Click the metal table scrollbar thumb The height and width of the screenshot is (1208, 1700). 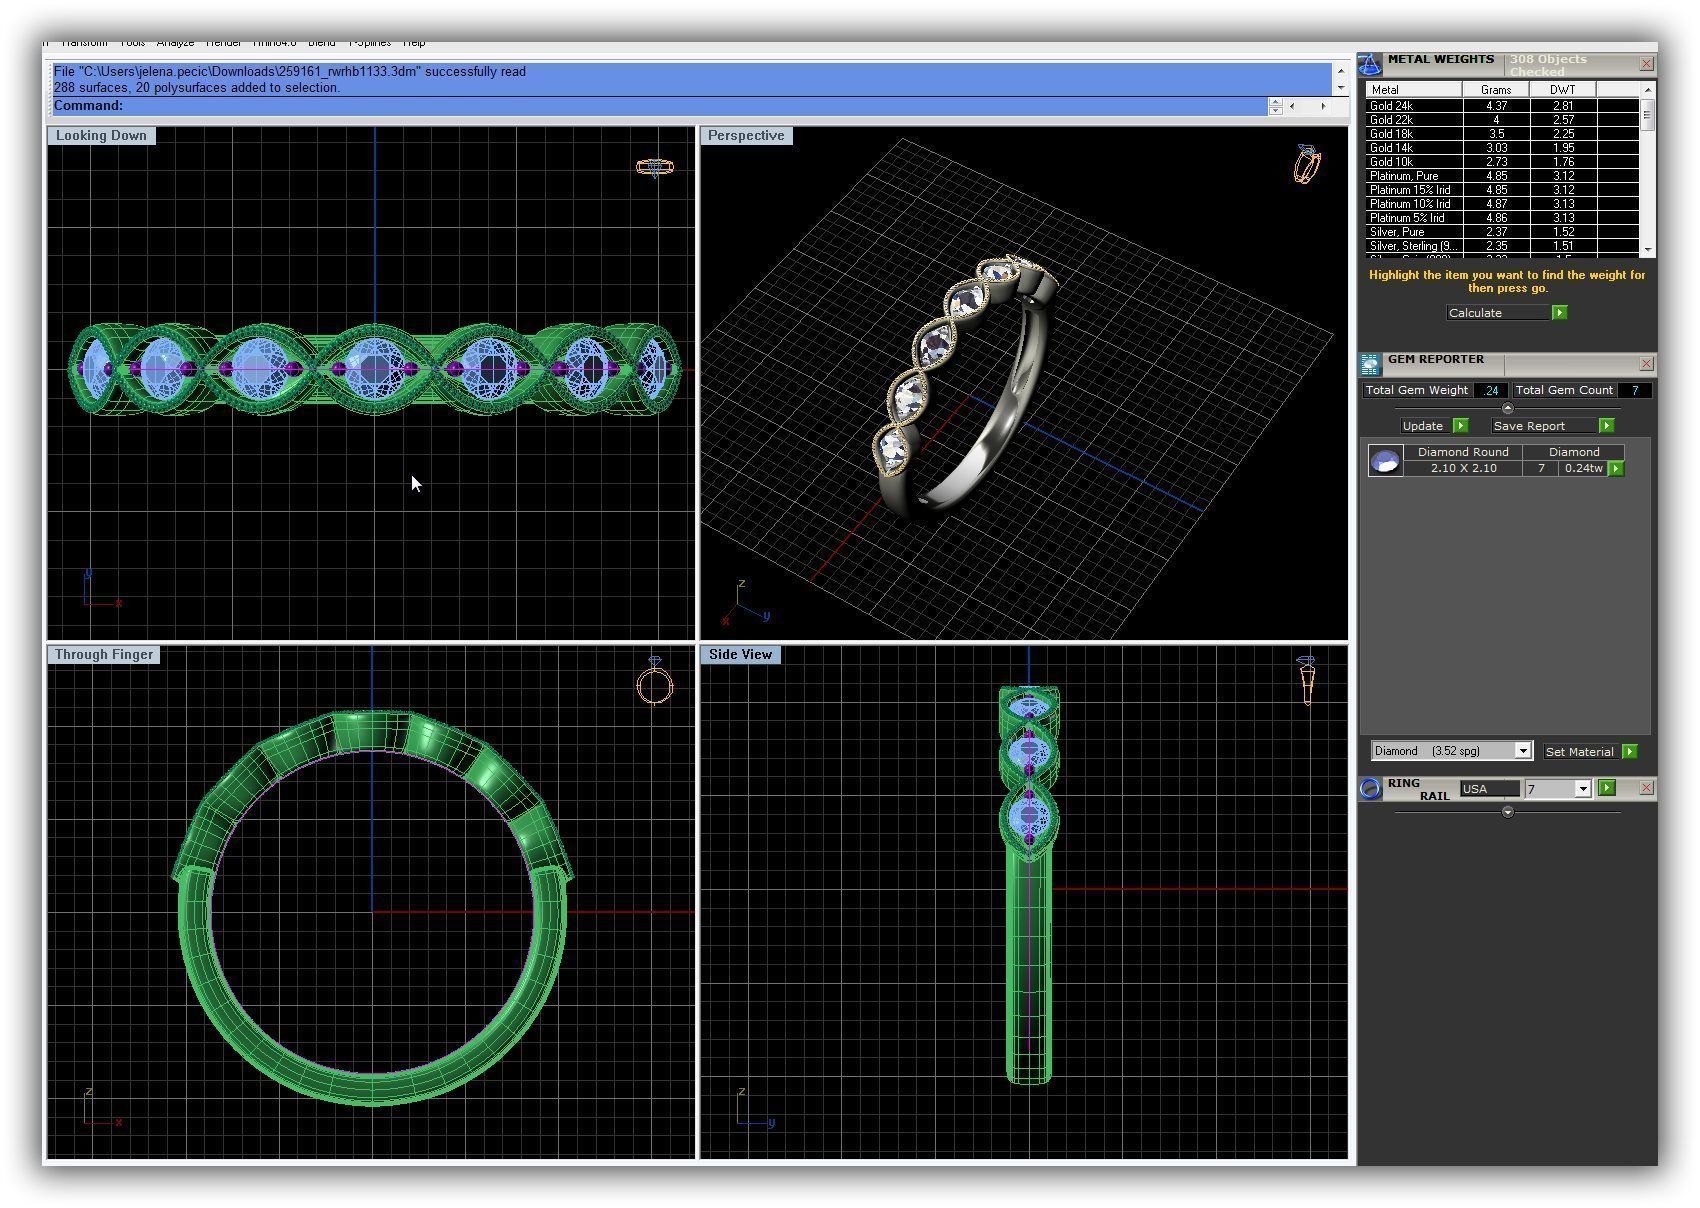coord(1648,116)
